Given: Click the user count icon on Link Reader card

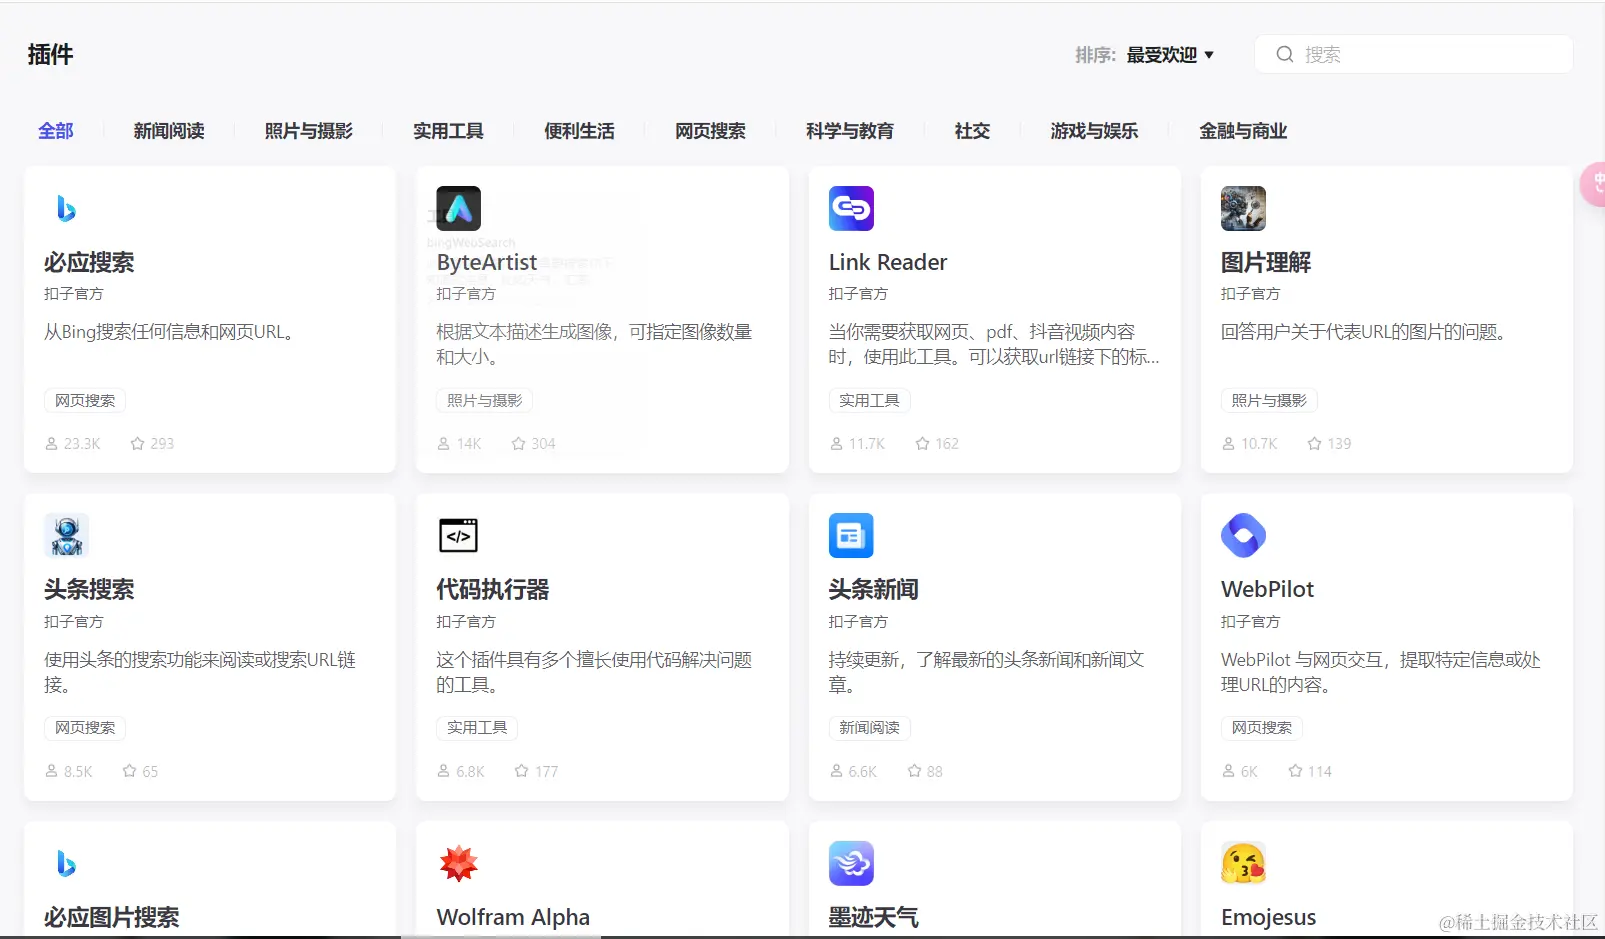Looking at the screenshot, I should point(836,443).
